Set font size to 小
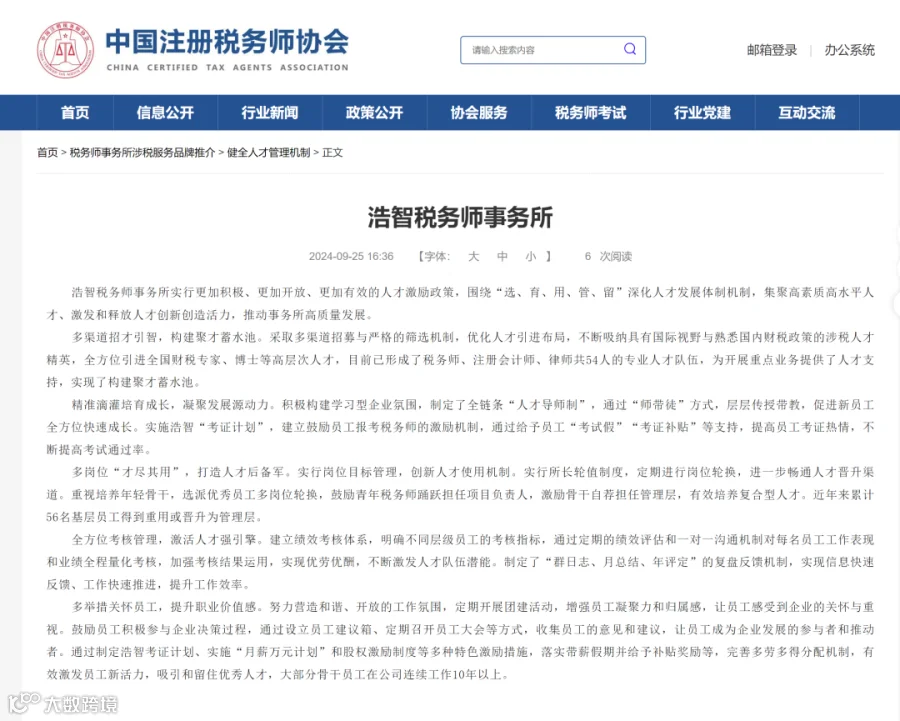Screen dimensions: 900x721 [531, 256]
